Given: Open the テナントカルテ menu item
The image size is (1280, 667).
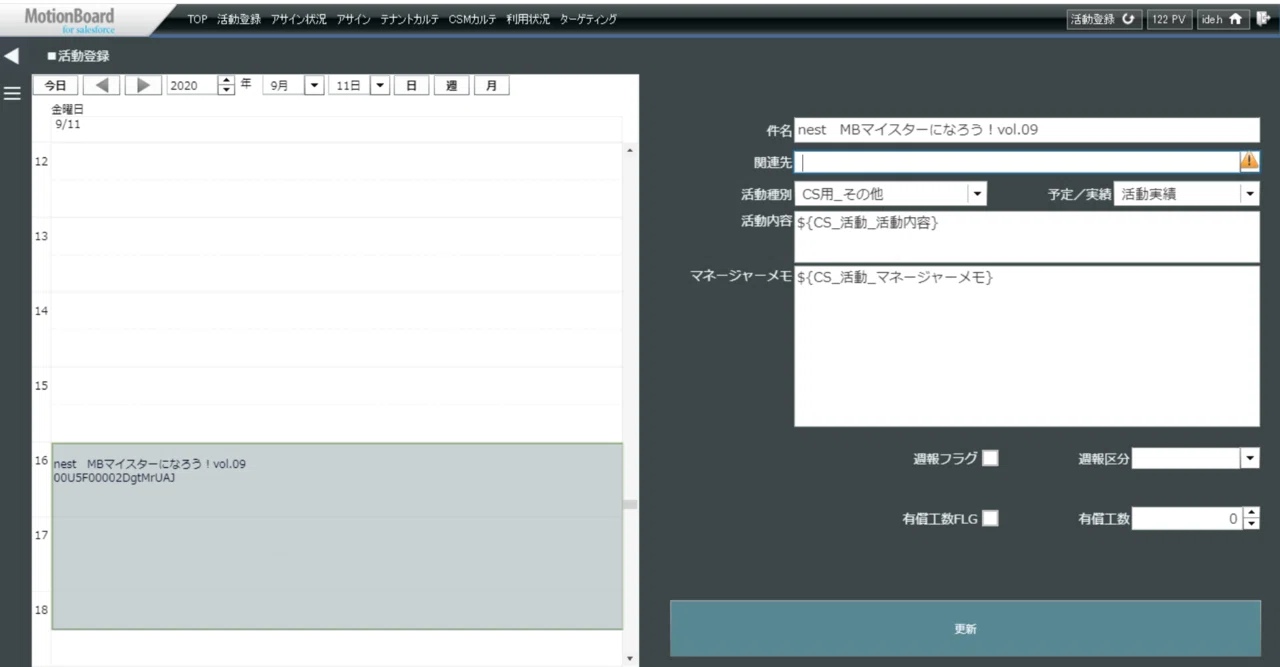Looking at the screenshot, I should tap(411, 19).
